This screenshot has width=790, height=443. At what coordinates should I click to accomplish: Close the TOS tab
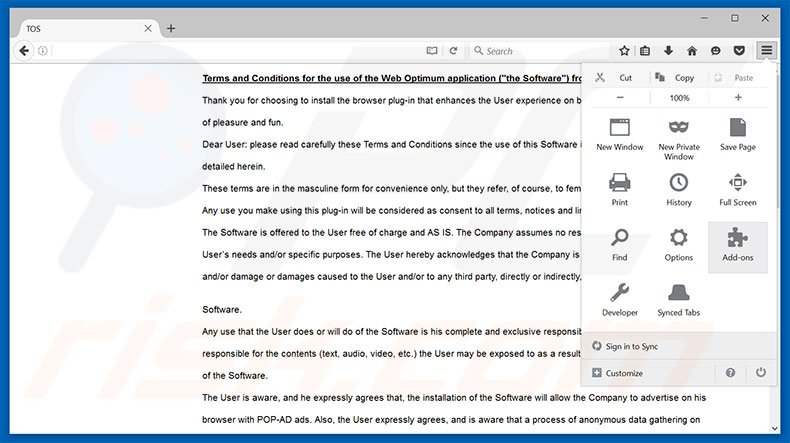148,28
